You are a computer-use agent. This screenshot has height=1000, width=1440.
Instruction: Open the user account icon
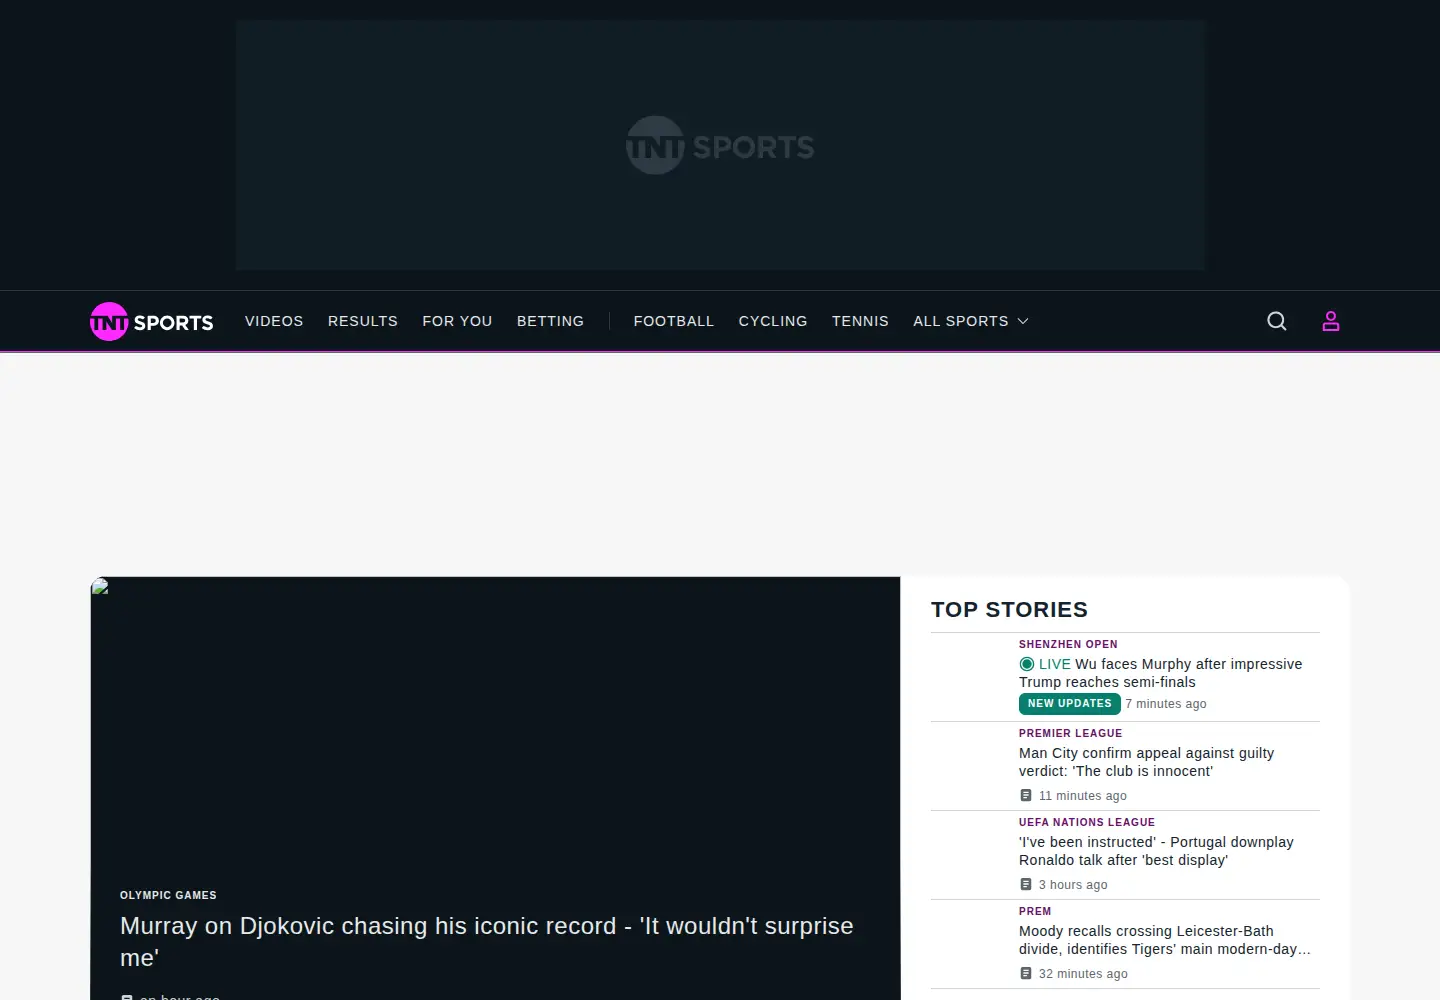pyautogui.click(x=1331, y=321)
